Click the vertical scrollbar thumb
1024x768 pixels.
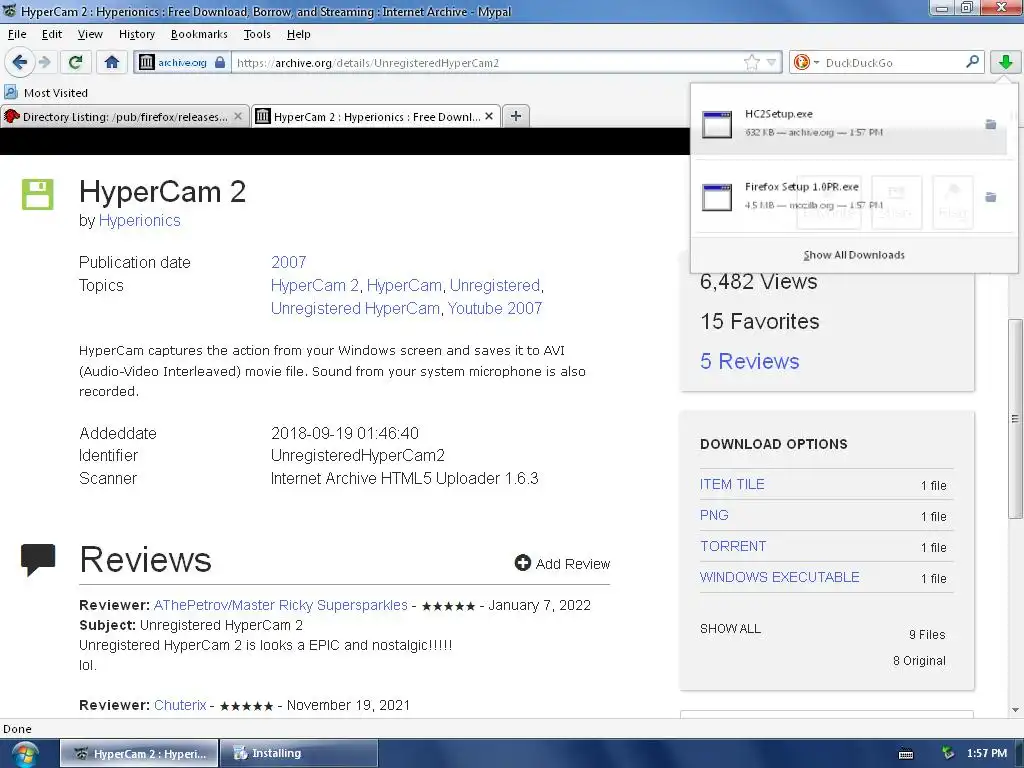[1014, 418]
